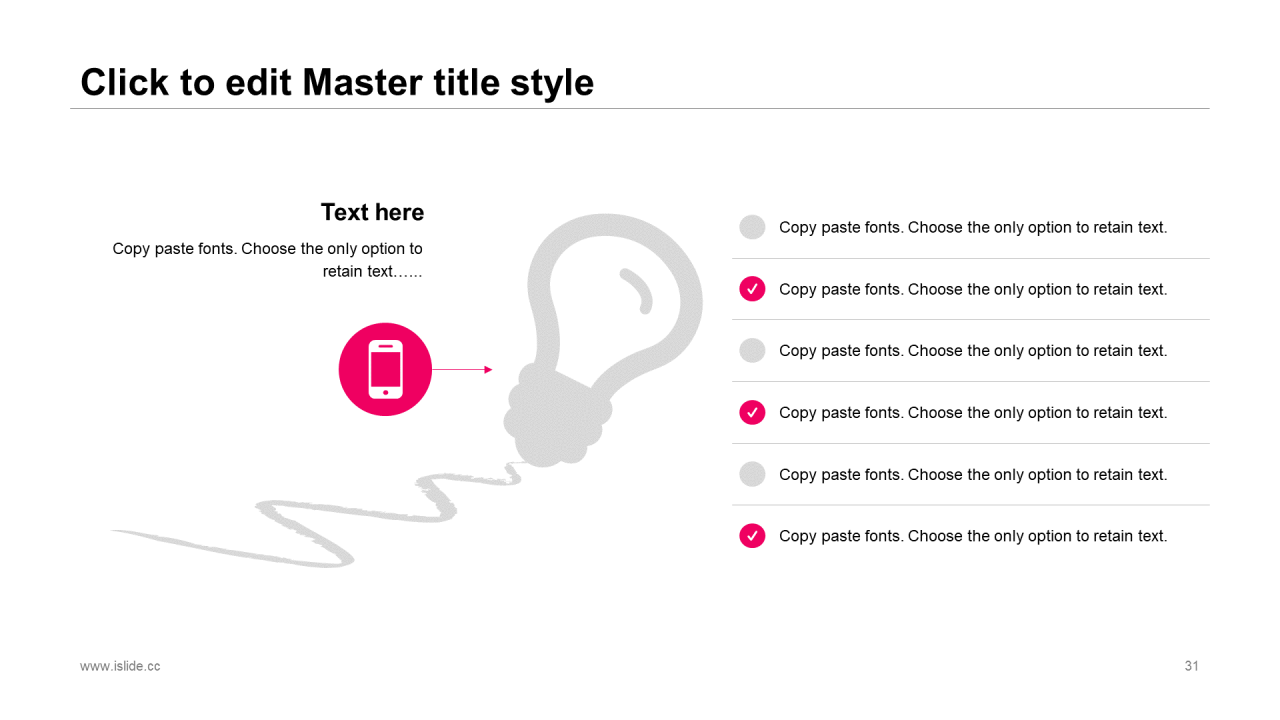
Task: Click the middle gray circle bullet
Action: (752, 350)
